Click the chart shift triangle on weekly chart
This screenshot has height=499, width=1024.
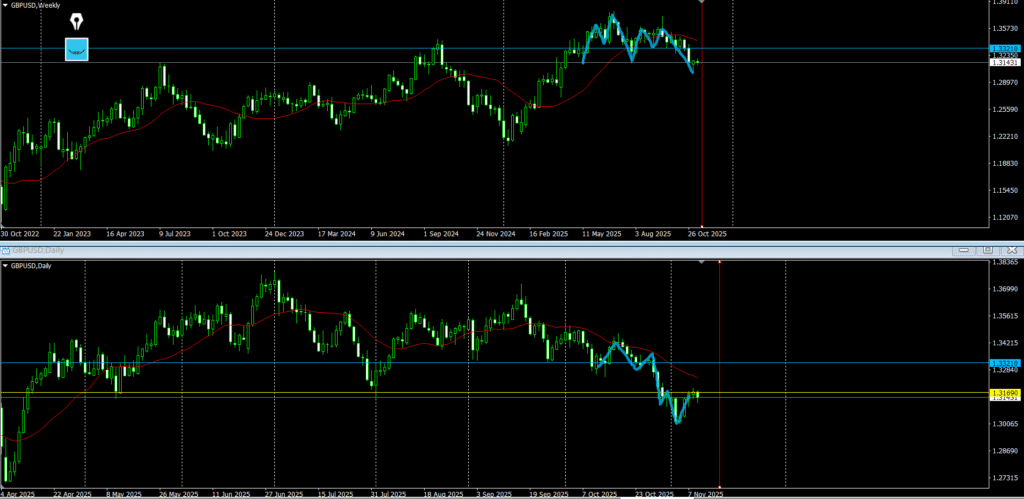click(x=702, y=3)
